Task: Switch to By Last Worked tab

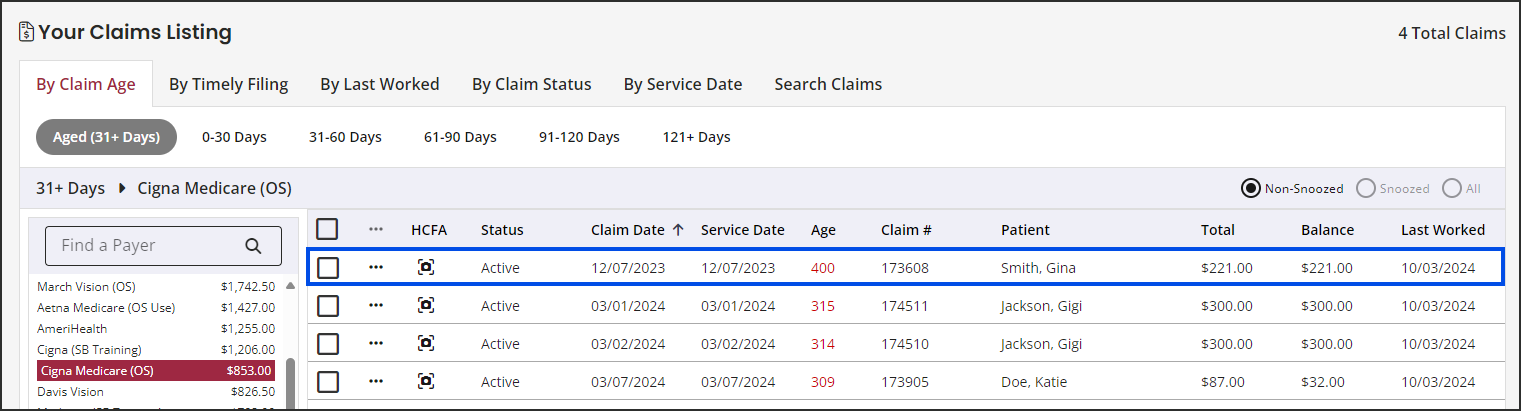Action: pos(380,84)
